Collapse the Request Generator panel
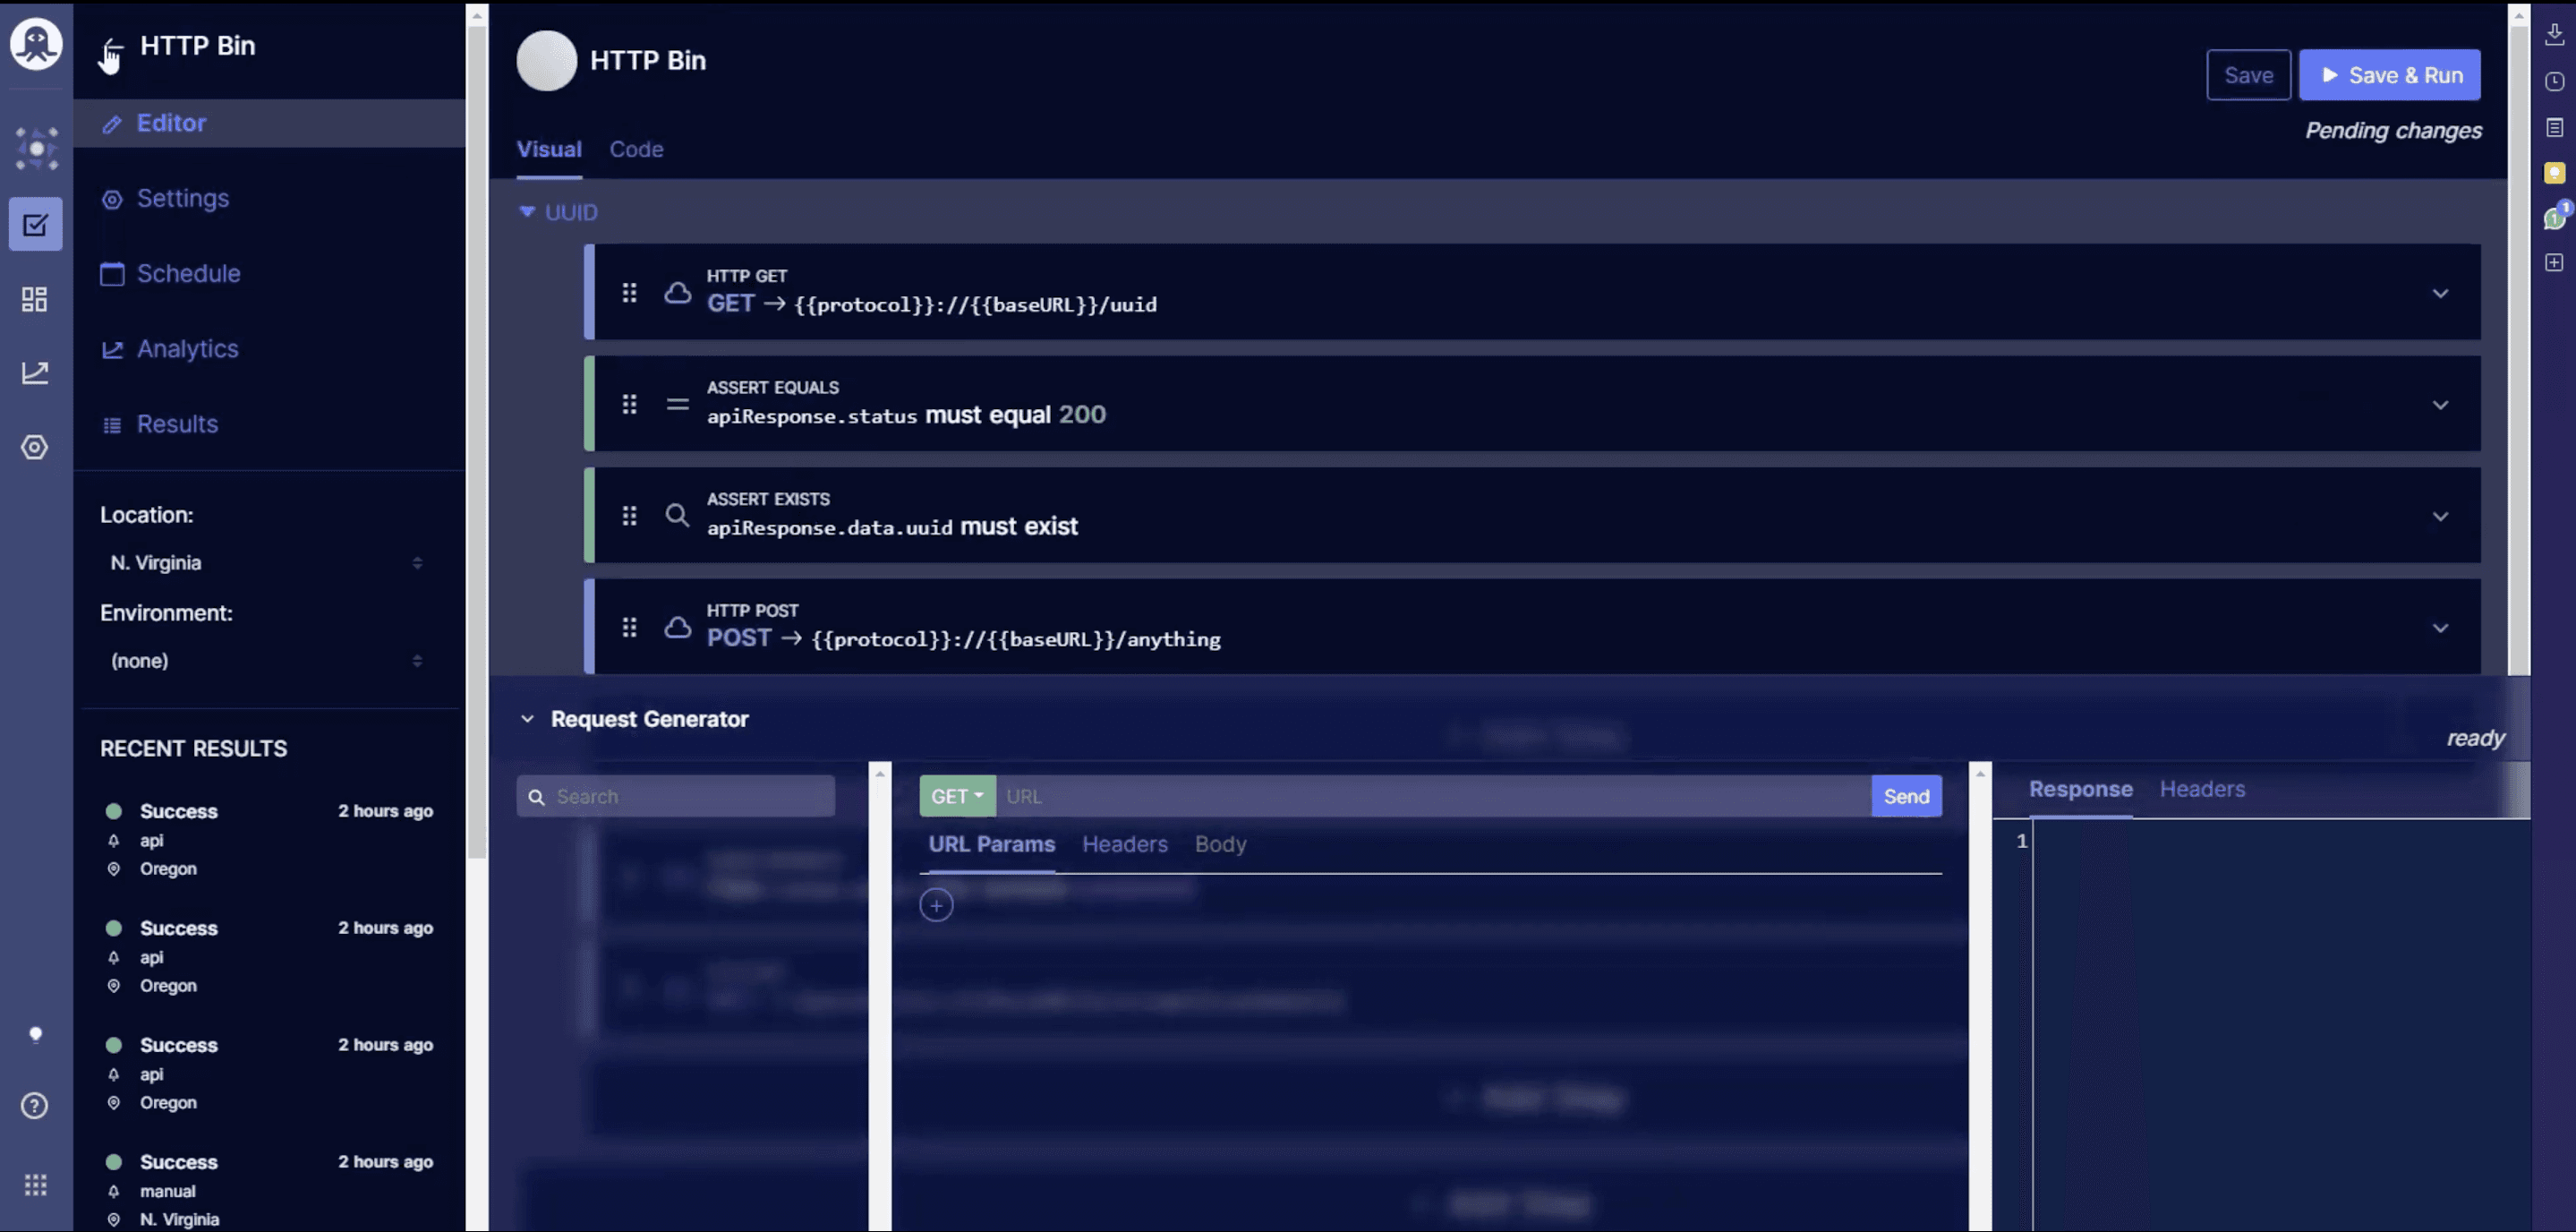Viewport: 2576px width, 1232px height. tap(527, 719)
